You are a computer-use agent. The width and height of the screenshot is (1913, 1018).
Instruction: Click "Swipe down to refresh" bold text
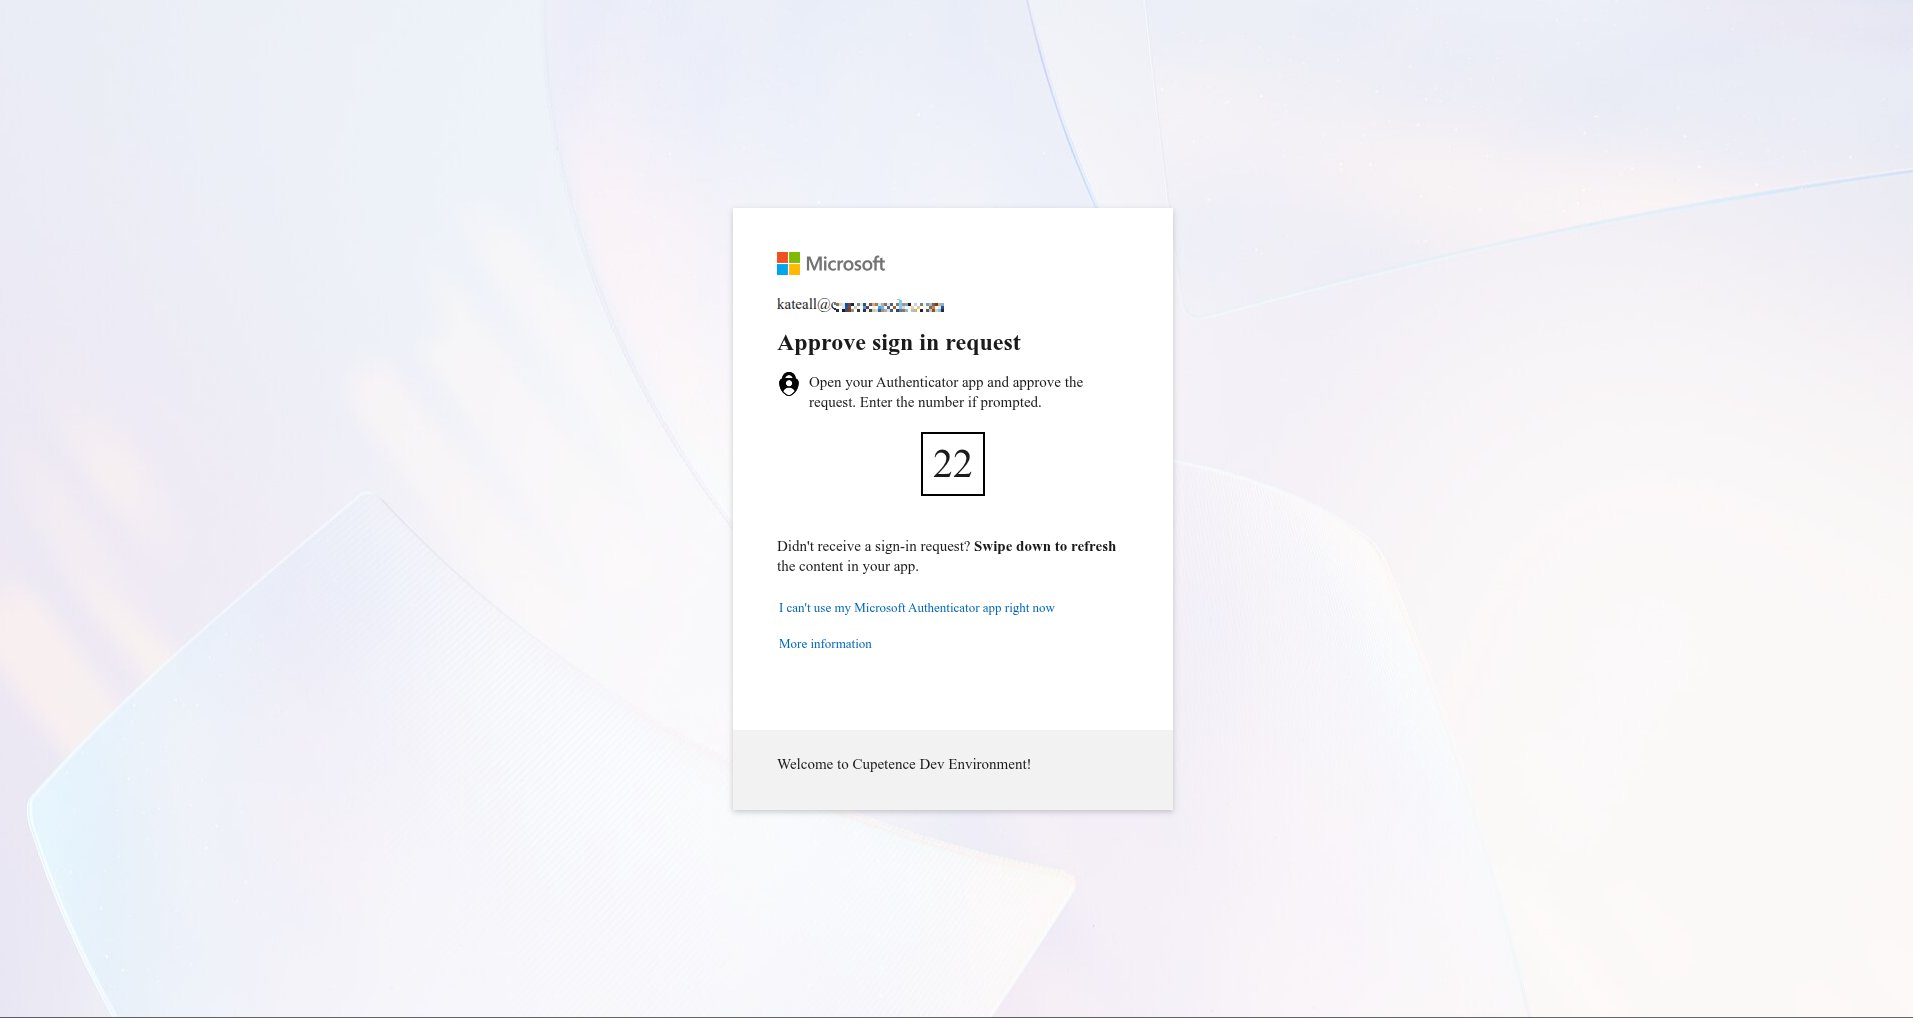click(1045, 546)
